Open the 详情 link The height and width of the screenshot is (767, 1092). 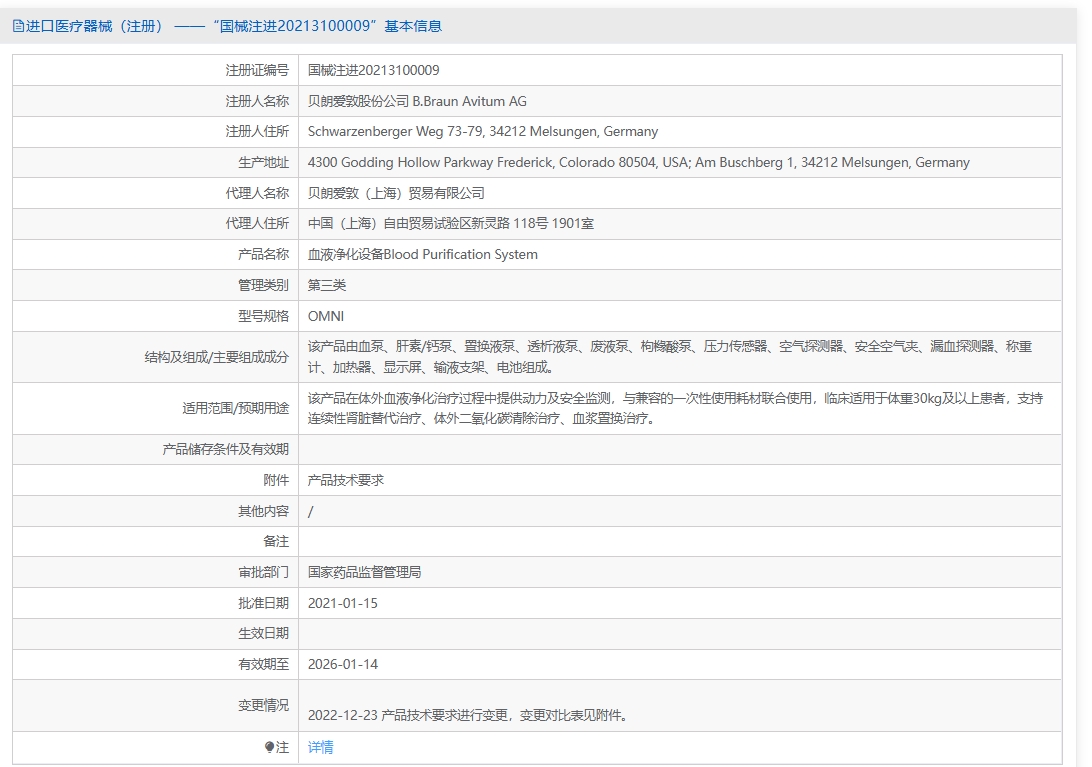click(320, 747)
